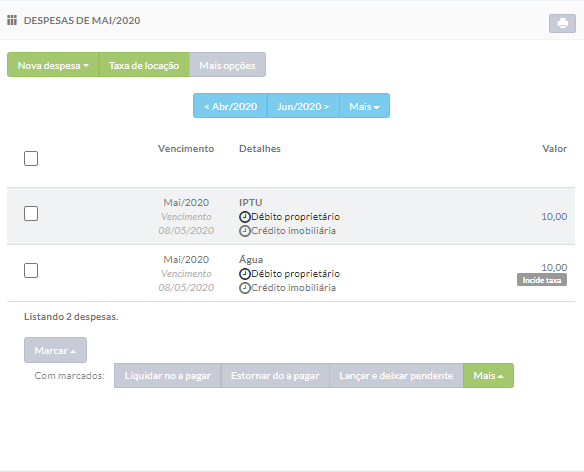The image size is (584, 472).
Task: Toggle the select-all checkbox in table header
Action: (x=31, y=158)
